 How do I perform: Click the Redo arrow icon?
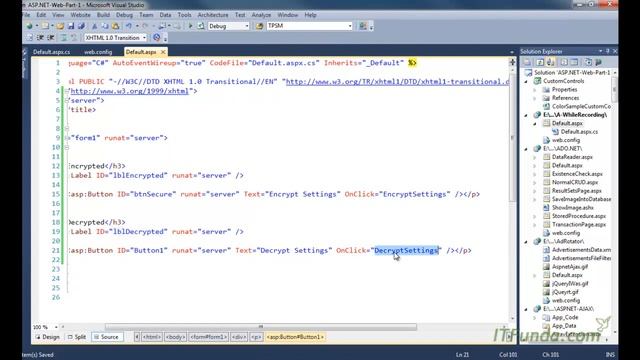point(145,26)
